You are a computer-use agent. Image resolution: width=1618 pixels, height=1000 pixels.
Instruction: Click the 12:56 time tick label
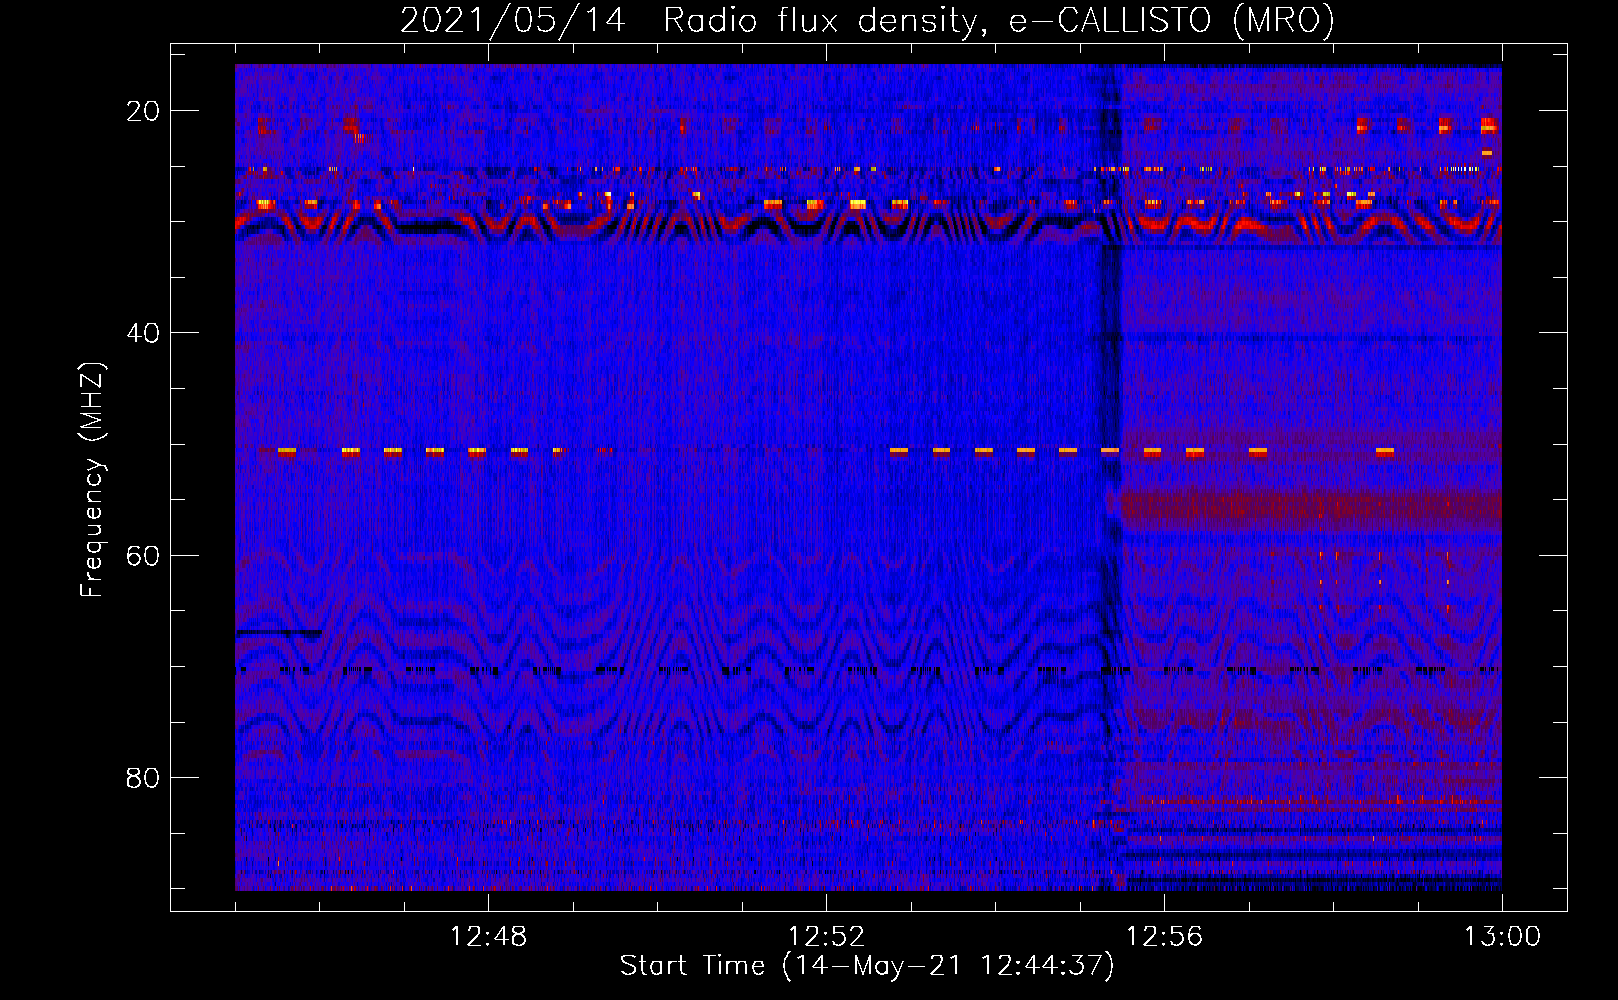(1164, 937)
